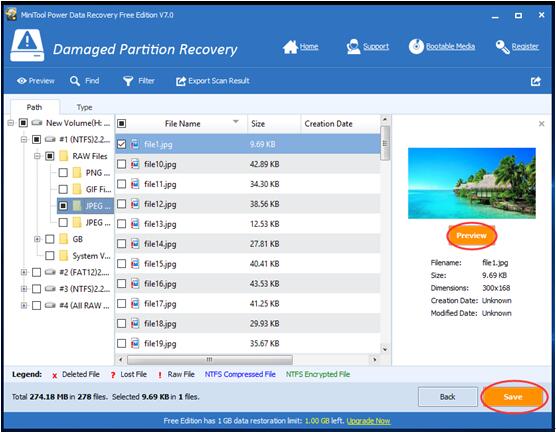
Task: Click the scroll right arrow of file list
Action: coord(374,360)
